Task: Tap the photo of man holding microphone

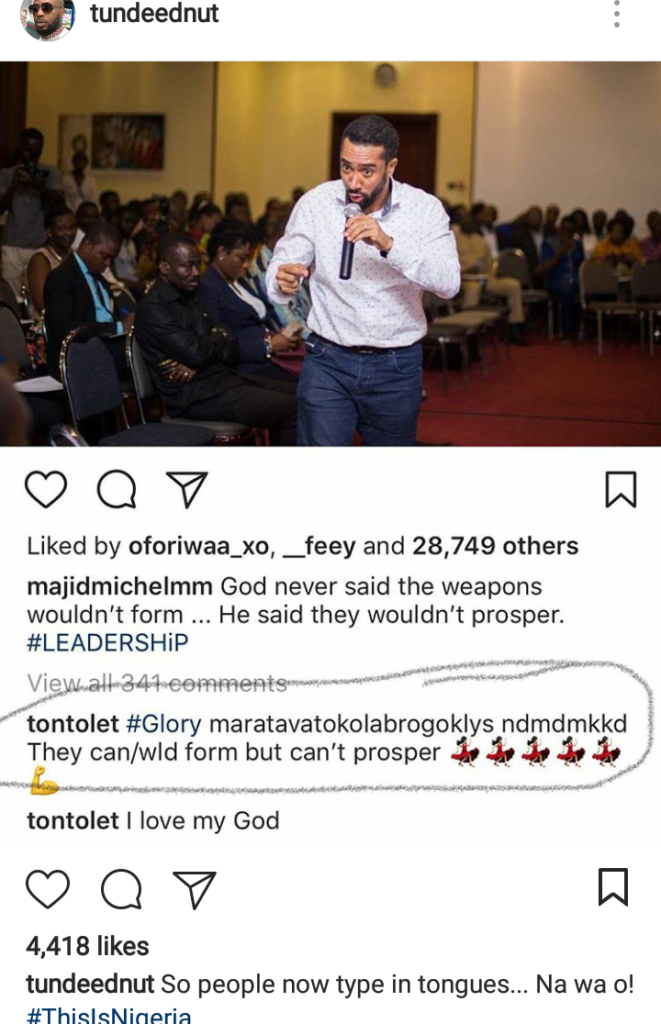Action: pyautogui.click(x=330, y=254)
